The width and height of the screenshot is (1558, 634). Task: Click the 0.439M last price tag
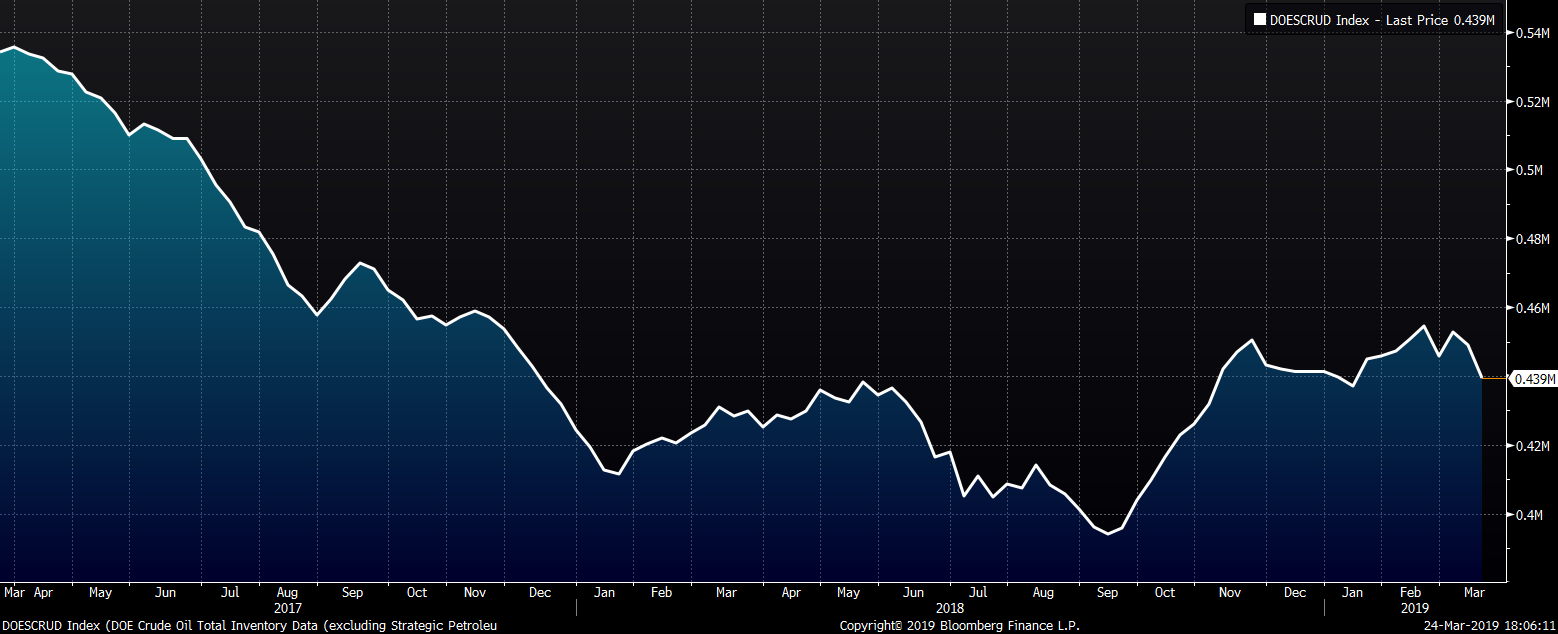[1530, 379]
